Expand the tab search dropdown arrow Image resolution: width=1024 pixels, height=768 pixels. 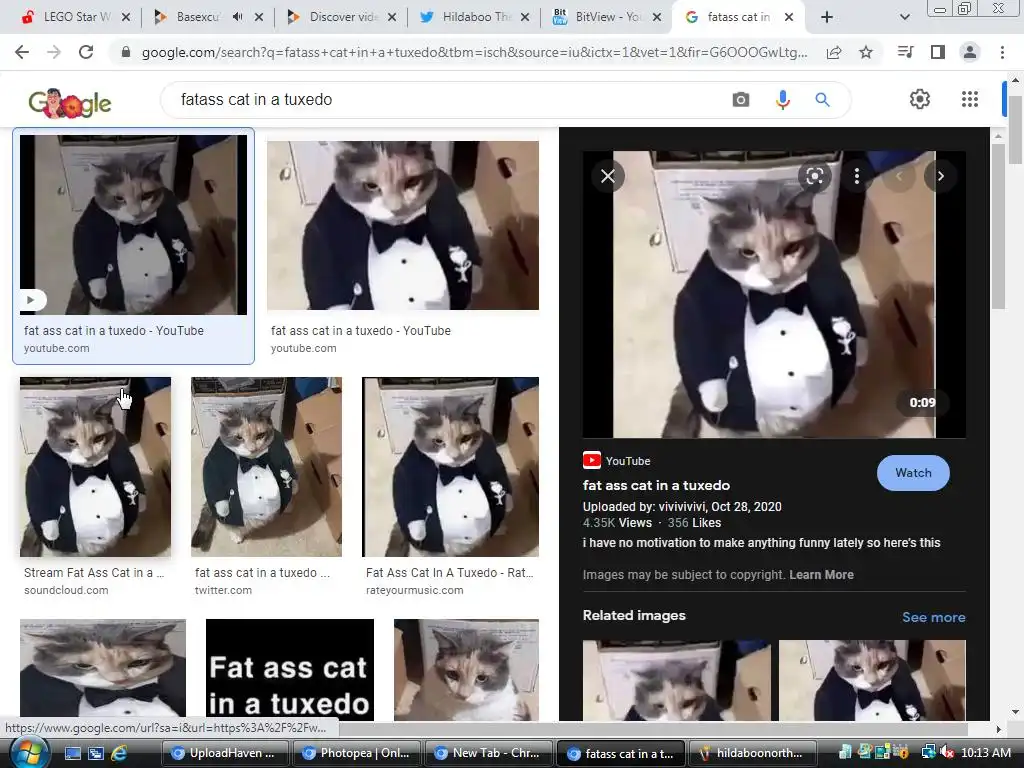tap(904, 17)
